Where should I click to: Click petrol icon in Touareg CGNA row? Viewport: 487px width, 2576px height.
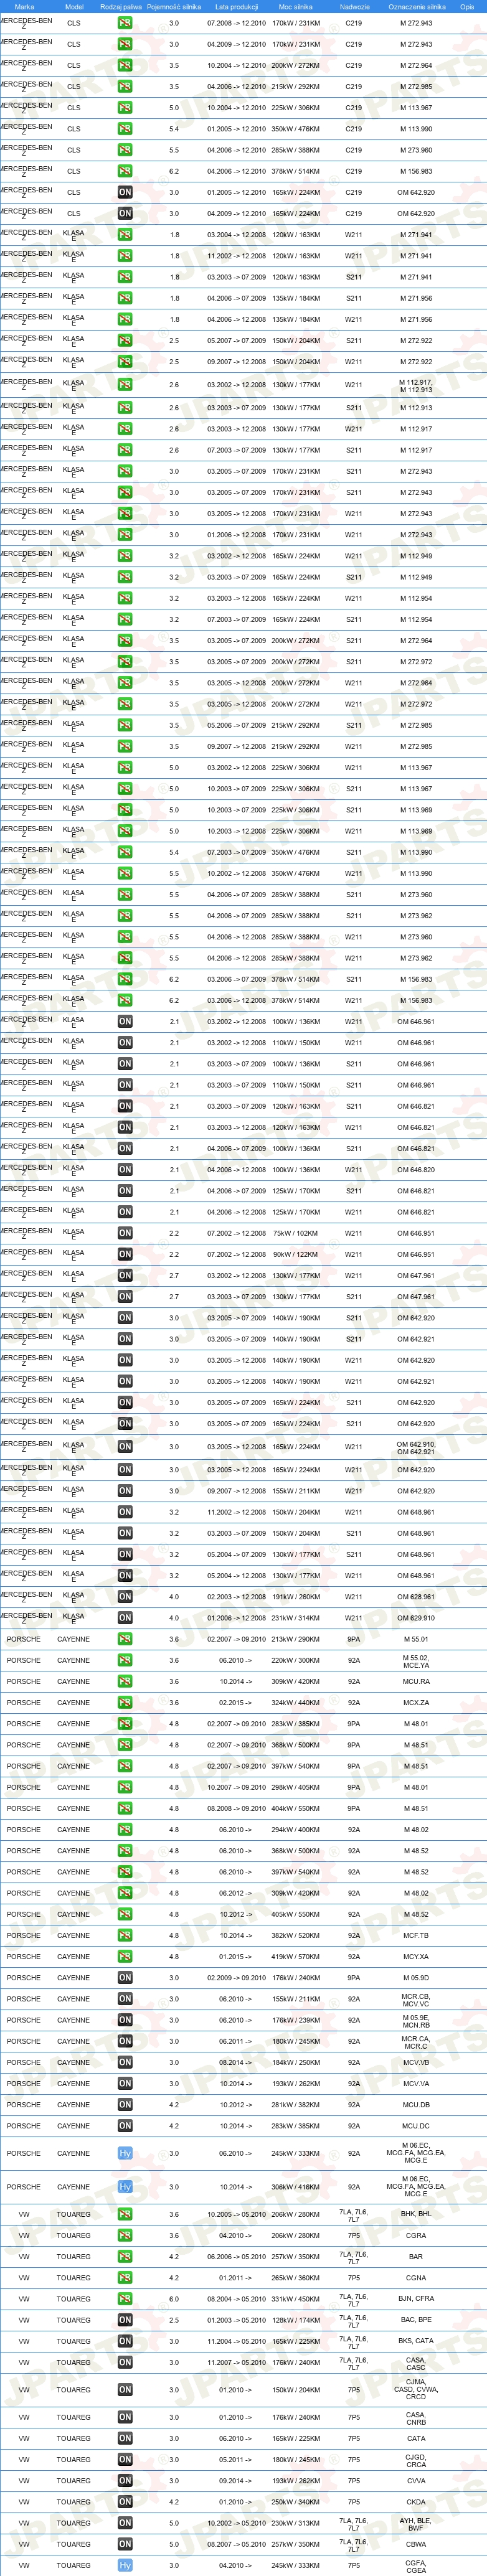click(x=125, y=2278)
